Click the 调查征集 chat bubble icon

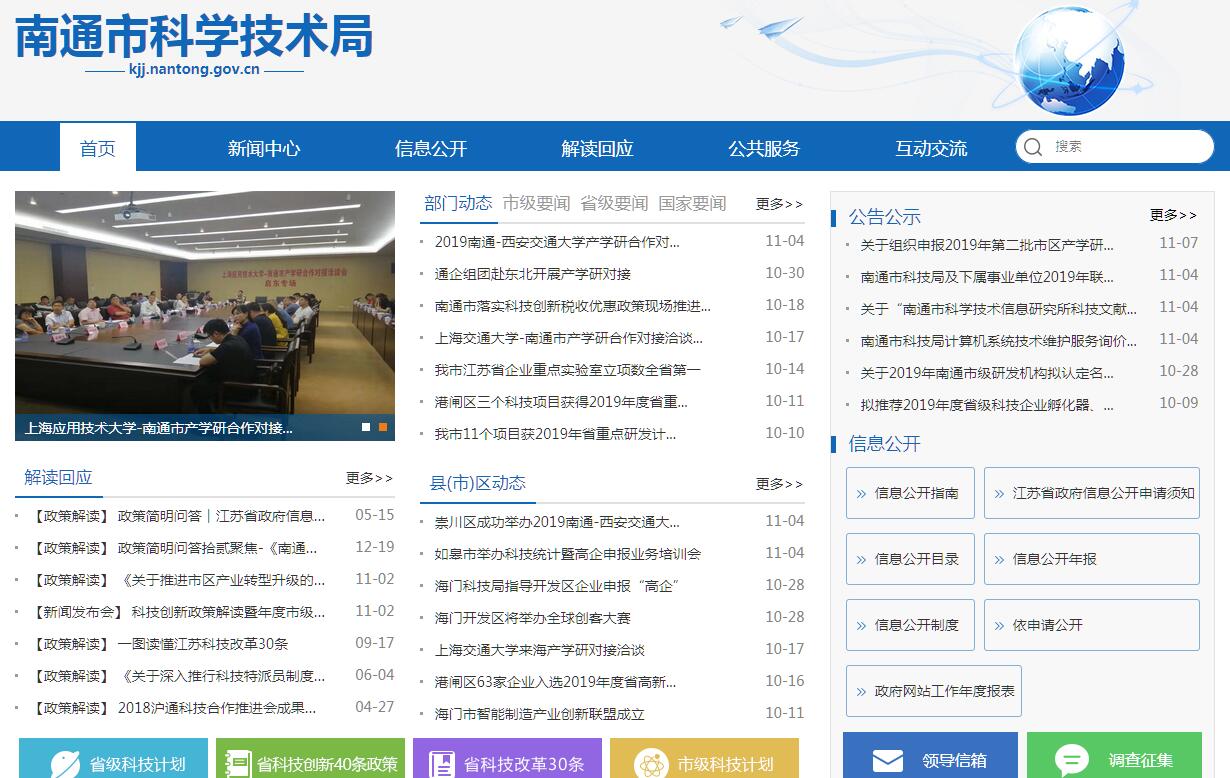pyautogui.click(x=1071, y=761)
